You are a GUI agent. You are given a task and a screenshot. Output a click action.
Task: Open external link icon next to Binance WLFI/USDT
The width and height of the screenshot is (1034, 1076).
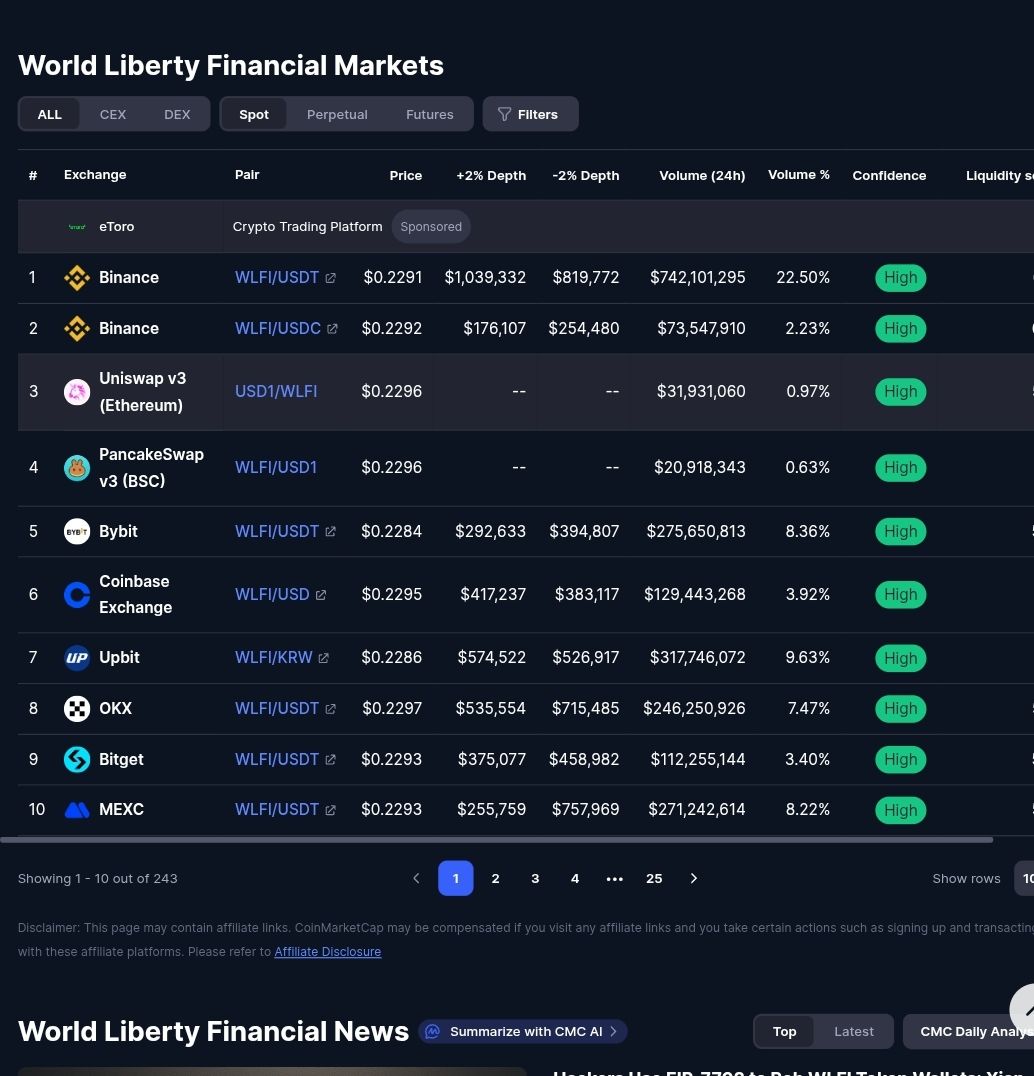330,278
